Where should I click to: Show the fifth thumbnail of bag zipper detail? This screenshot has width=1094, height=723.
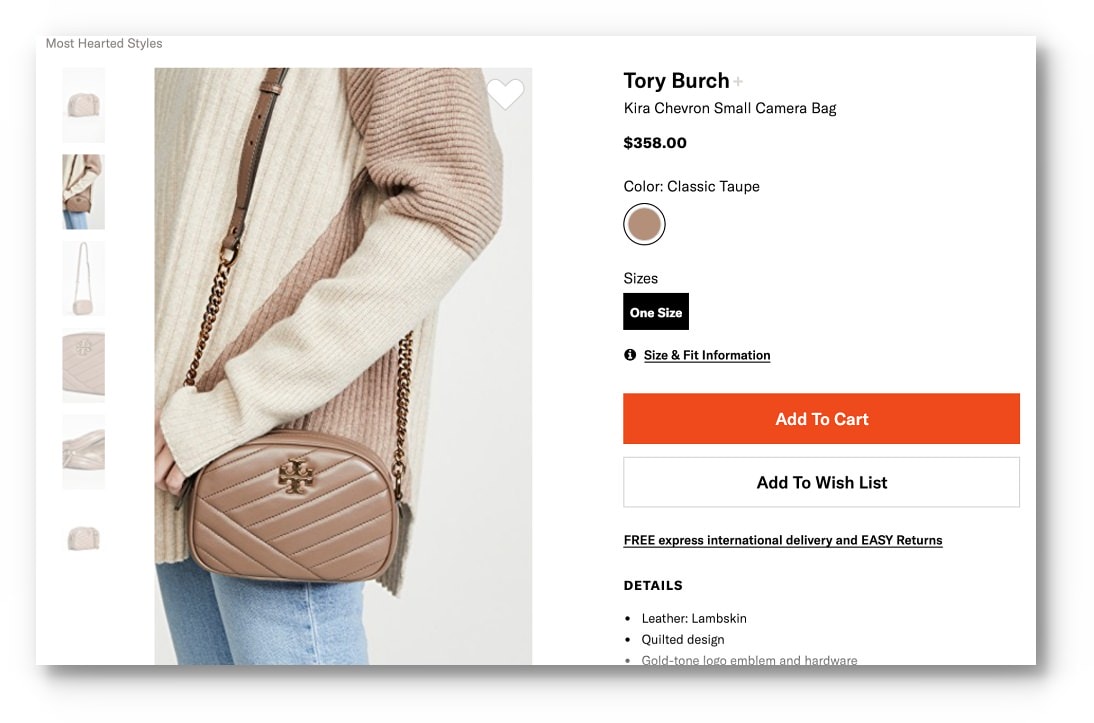pyautogui.click(x=83, y=451)
